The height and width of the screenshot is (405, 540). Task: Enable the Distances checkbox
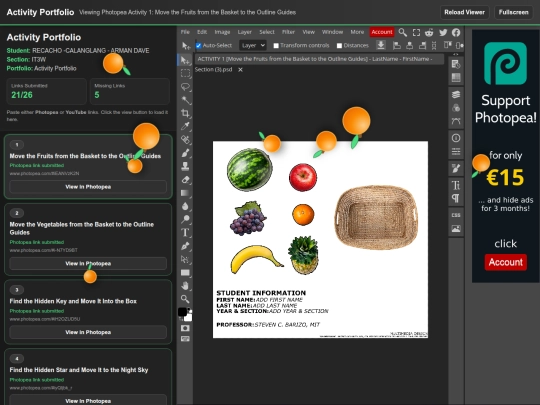[339, 45]
